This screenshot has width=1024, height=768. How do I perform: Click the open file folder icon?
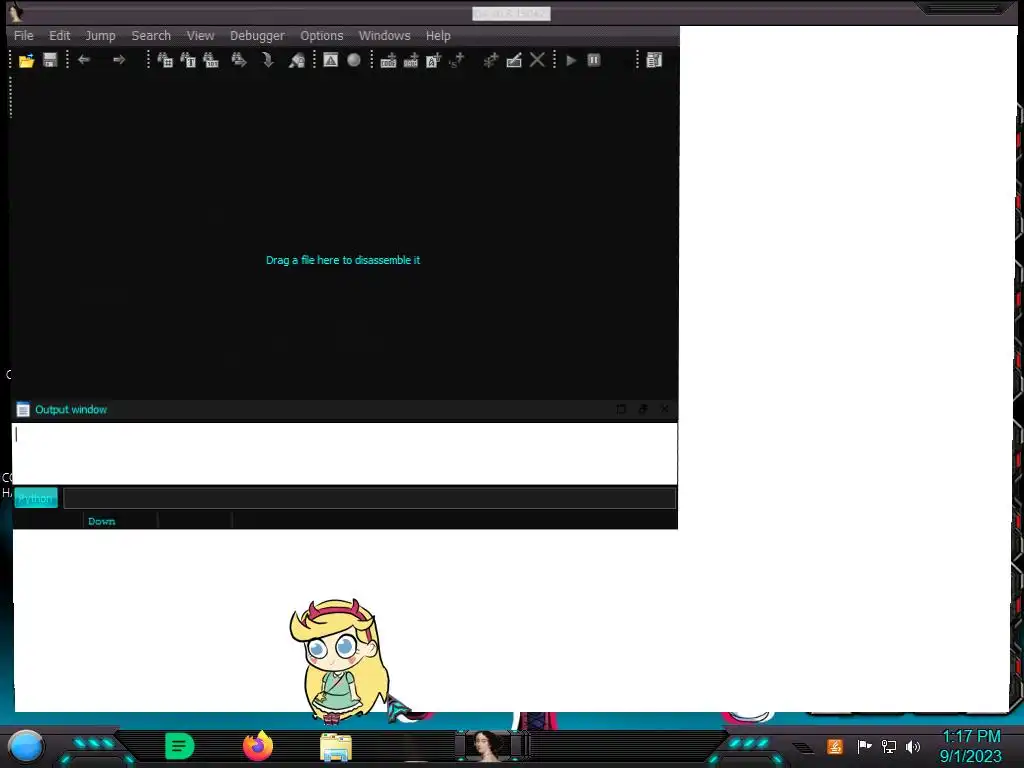tap(27, 61)
